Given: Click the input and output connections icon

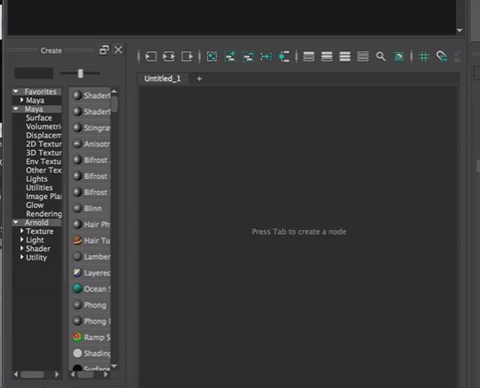Looking at the screenshot, I should tap(169, 56).
